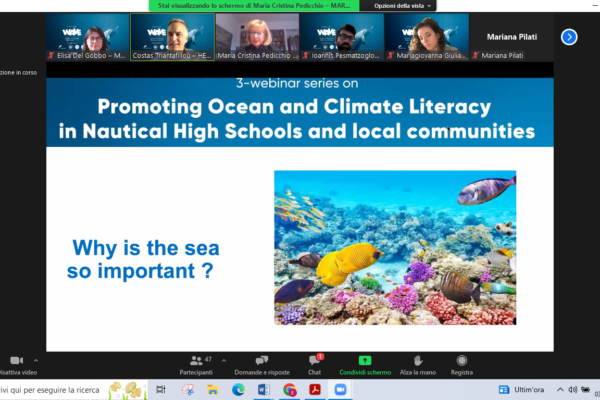Show next participants with blue arrow

[569, 37]
